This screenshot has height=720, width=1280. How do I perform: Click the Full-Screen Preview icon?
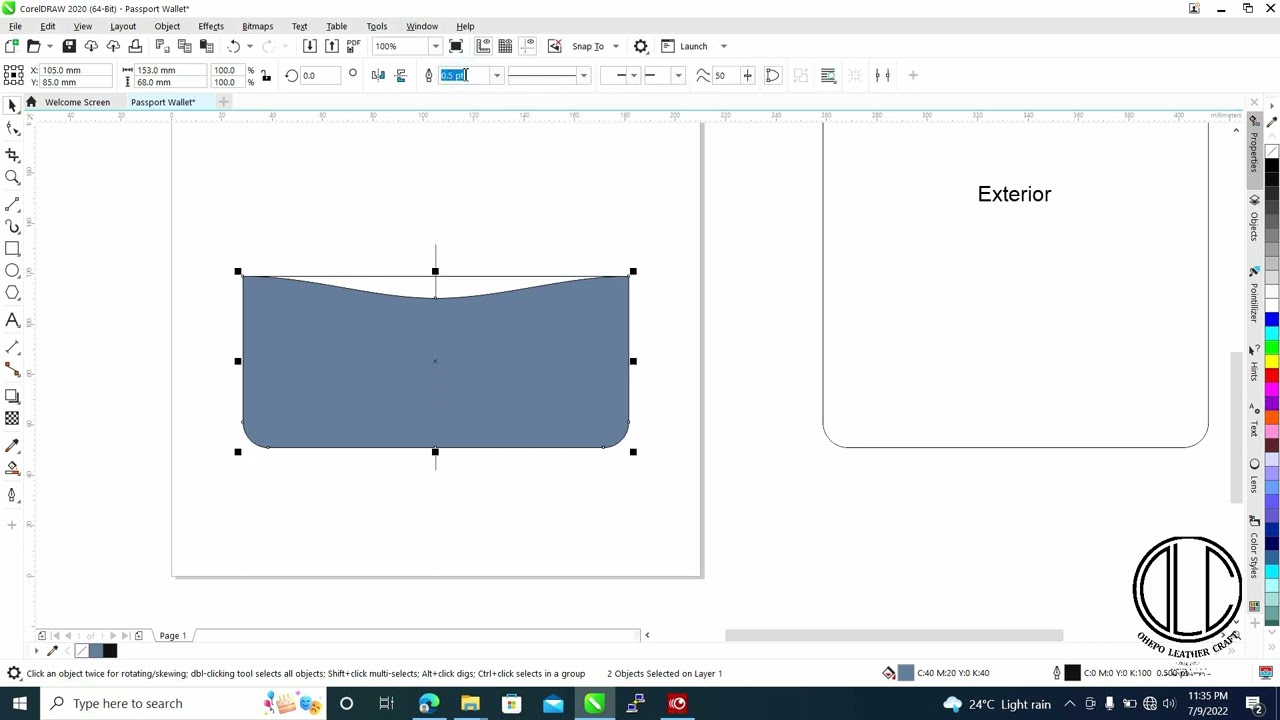(456, 46)
